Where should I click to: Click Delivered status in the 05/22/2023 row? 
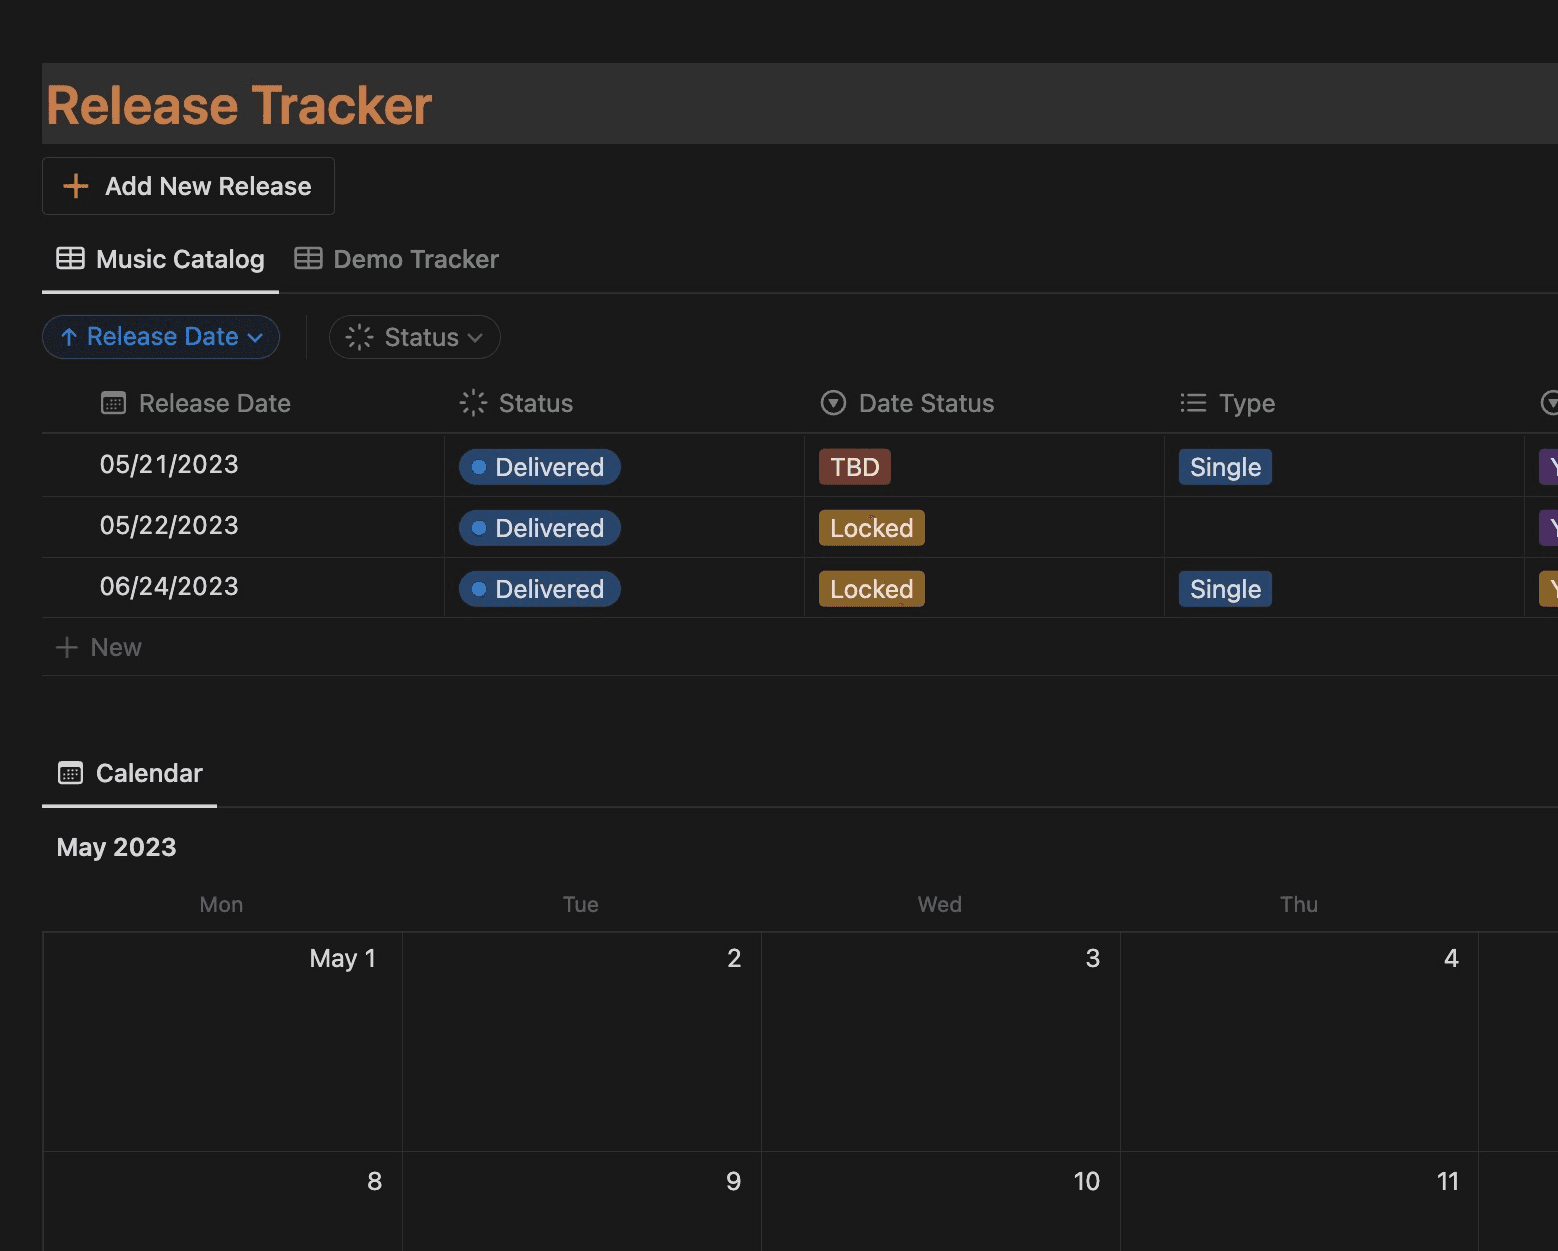[x=540, y=528]
